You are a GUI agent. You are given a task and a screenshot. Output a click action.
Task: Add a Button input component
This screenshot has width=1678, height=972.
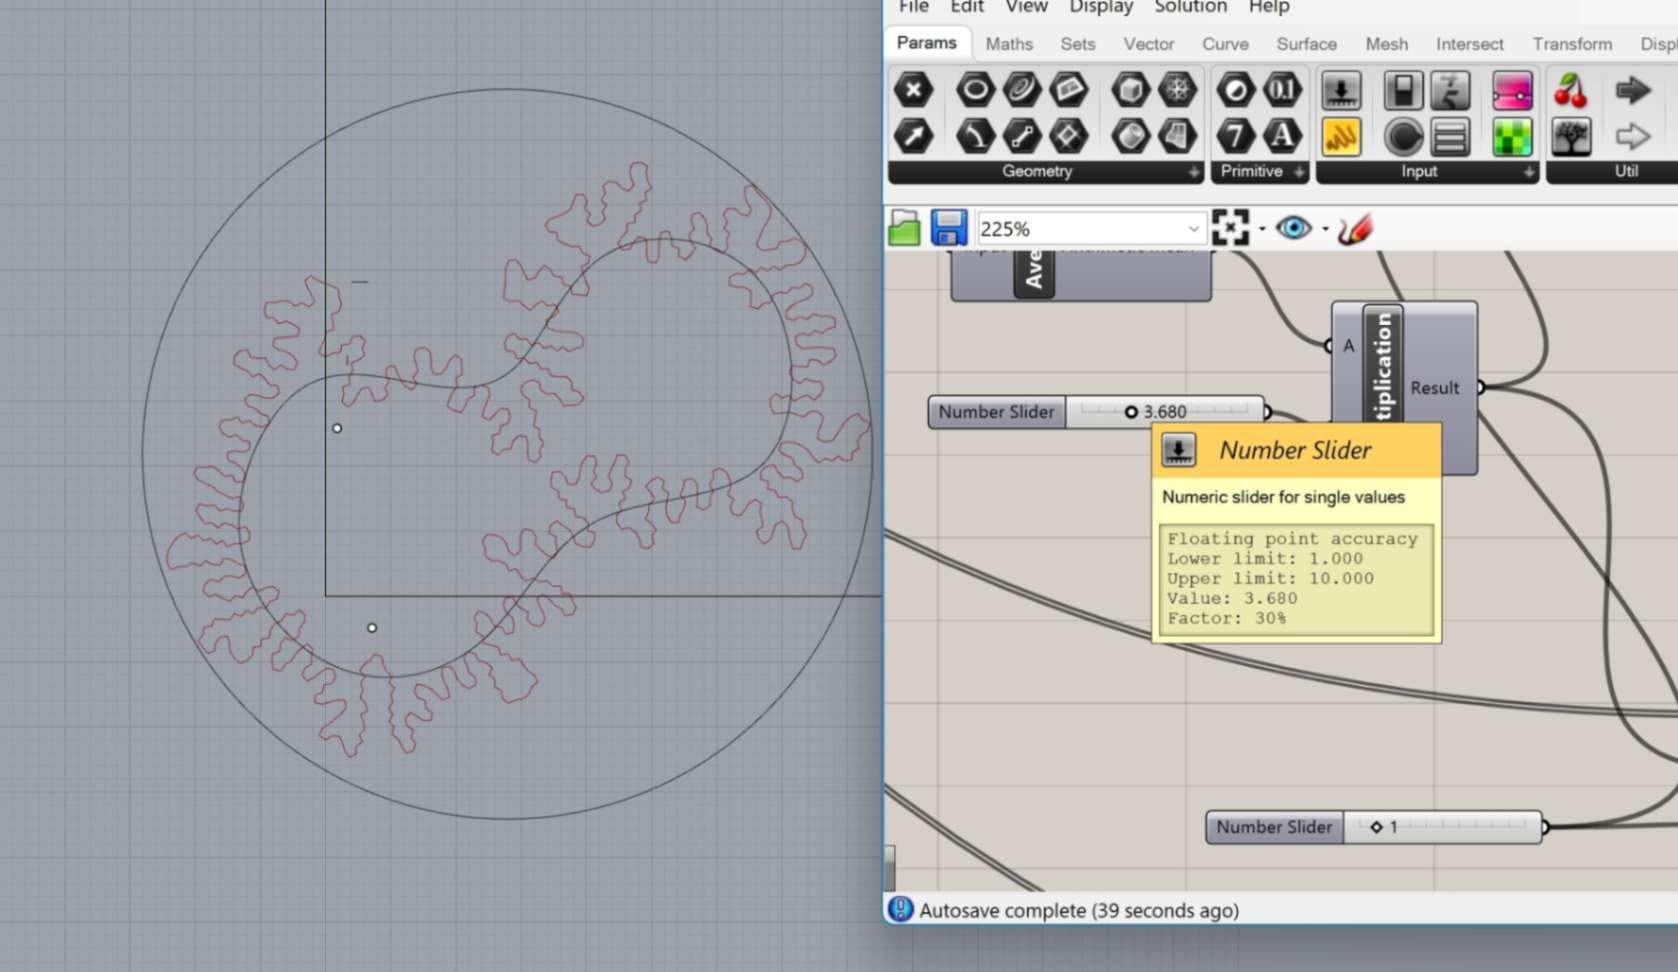(x=1403, y=136)
